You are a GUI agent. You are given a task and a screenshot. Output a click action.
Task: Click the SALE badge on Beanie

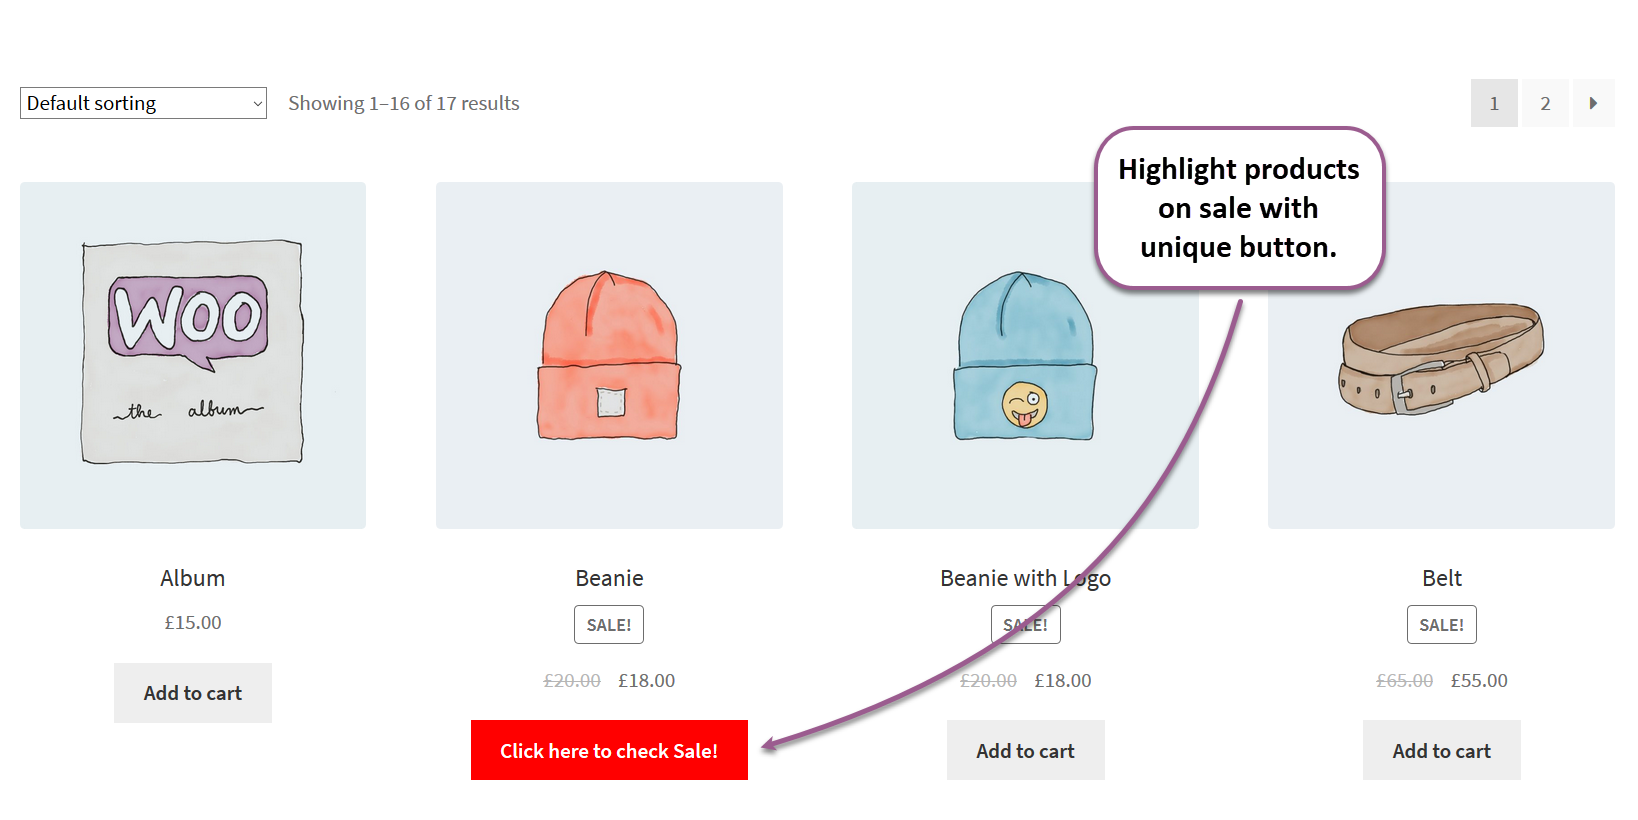609,624
